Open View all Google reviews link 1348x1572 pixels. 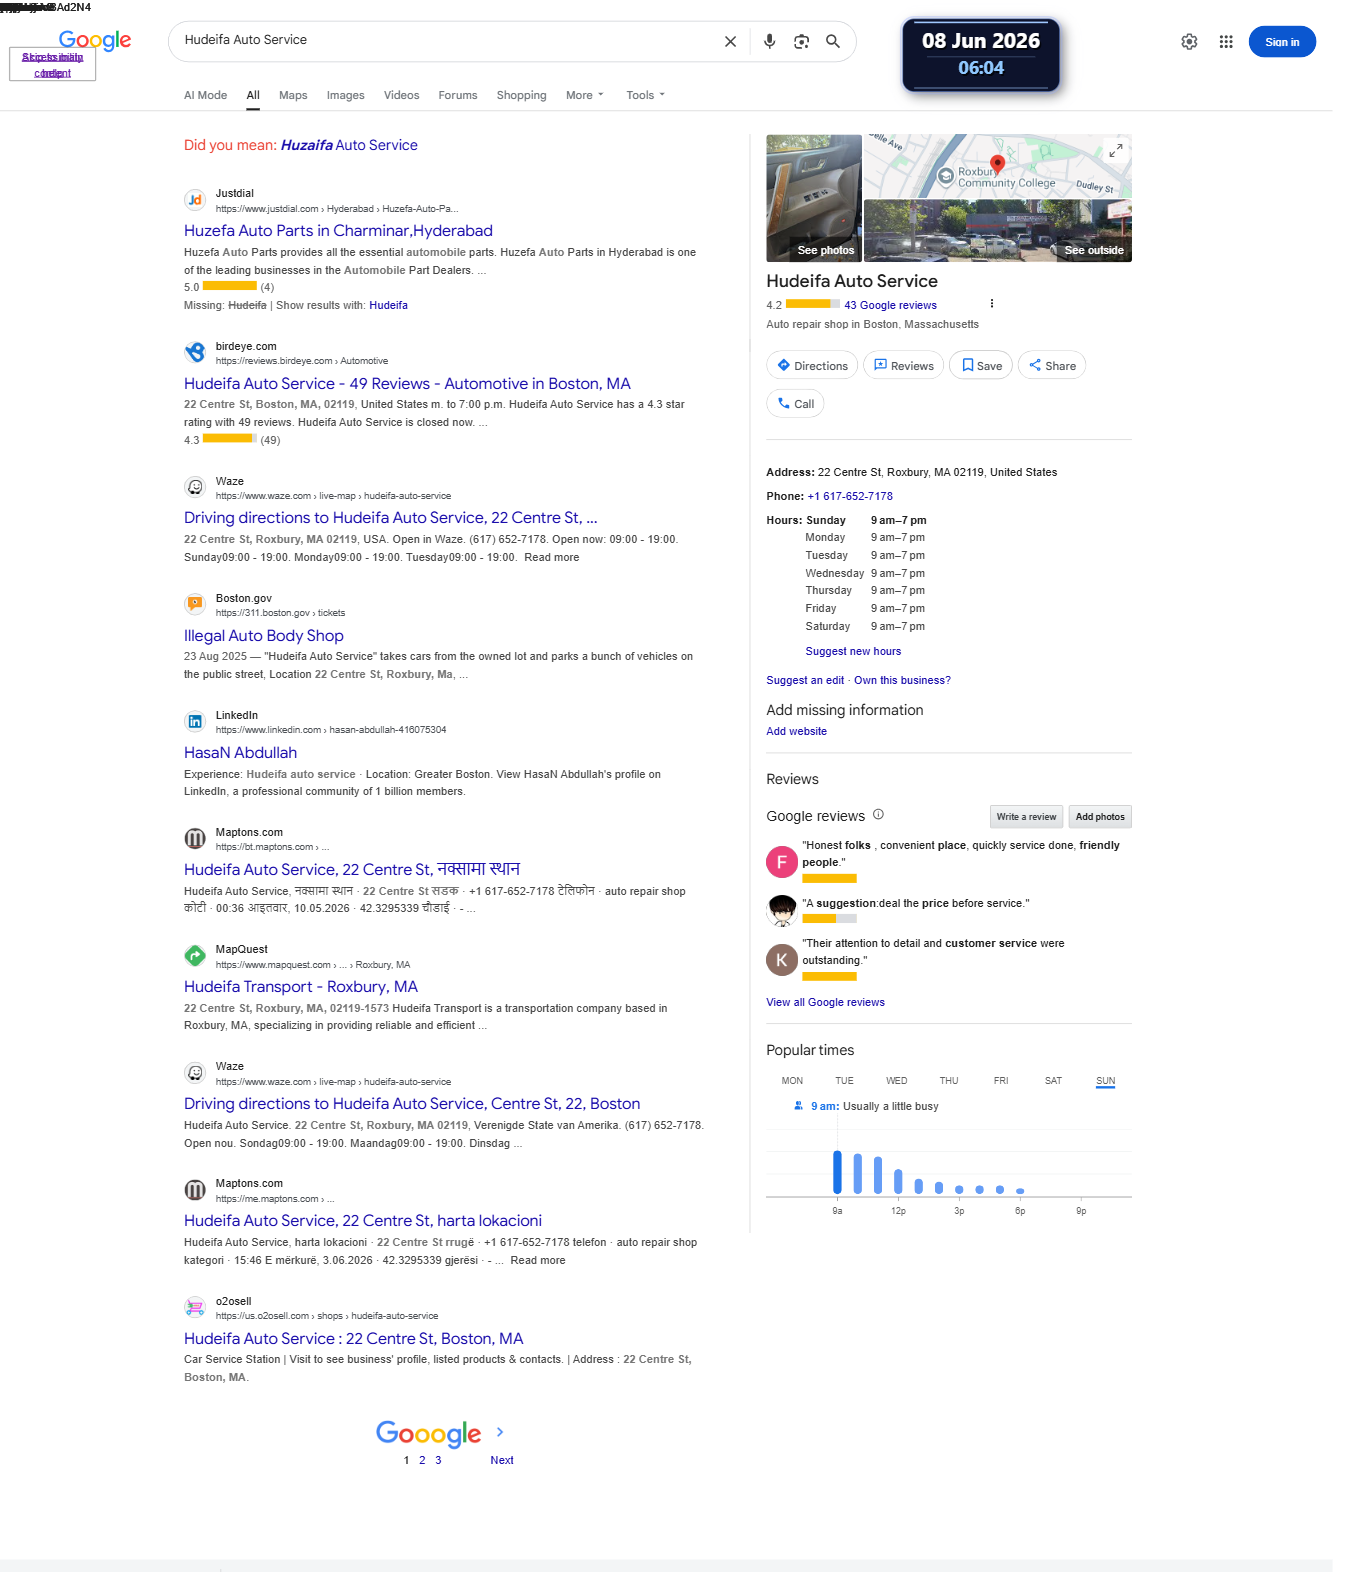(825, 1002)
